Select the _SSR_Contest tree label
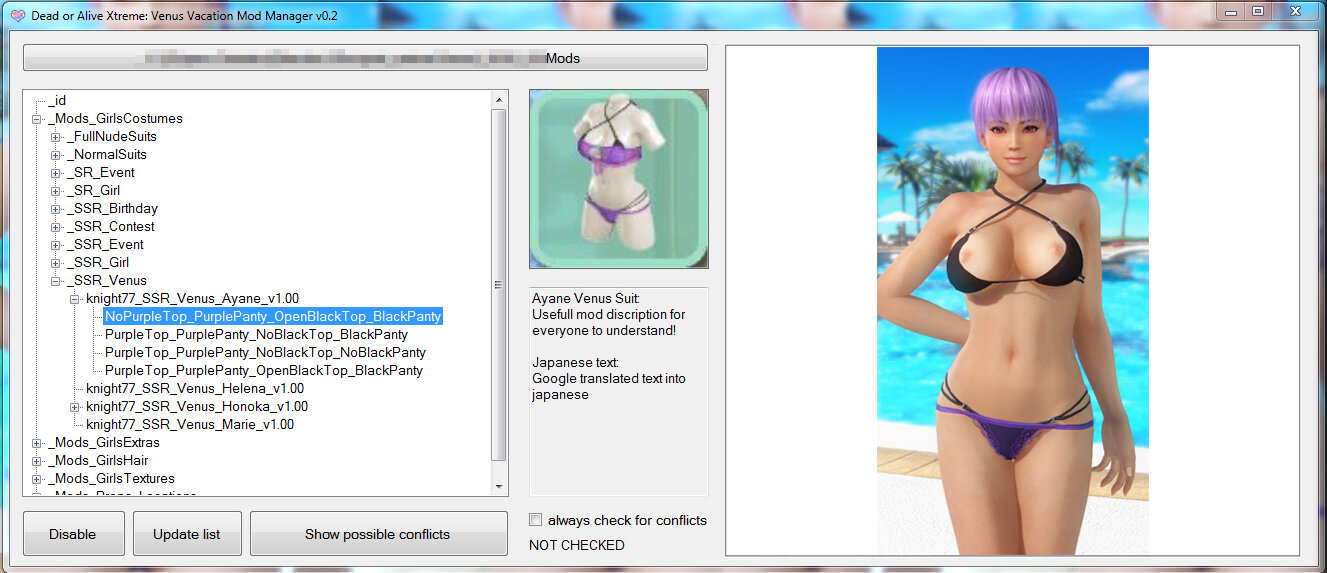 pos(111,226)
